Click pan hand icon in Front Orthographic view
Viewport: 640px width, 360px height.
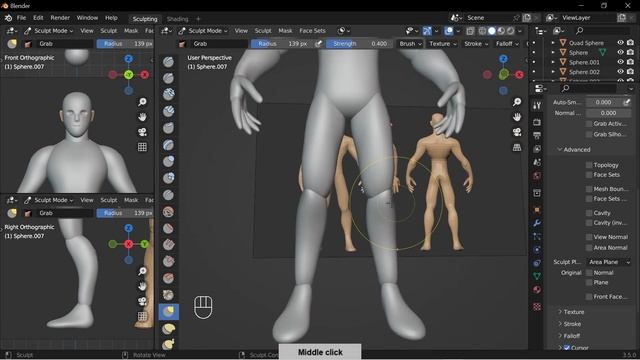coord(142,117)
